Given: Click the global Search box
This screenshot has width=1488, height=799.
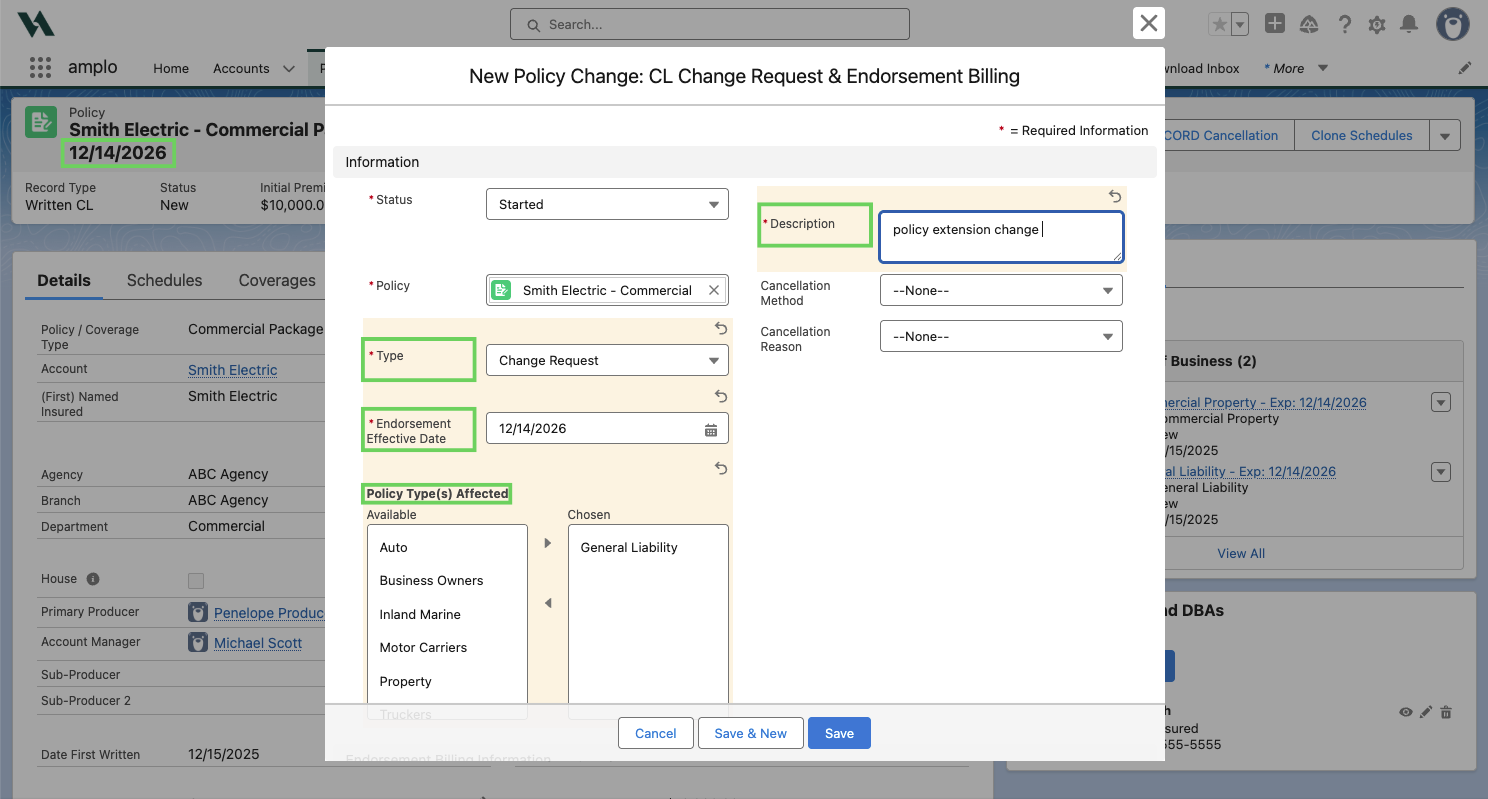Looking at the screenshot, I should (710, 24).
